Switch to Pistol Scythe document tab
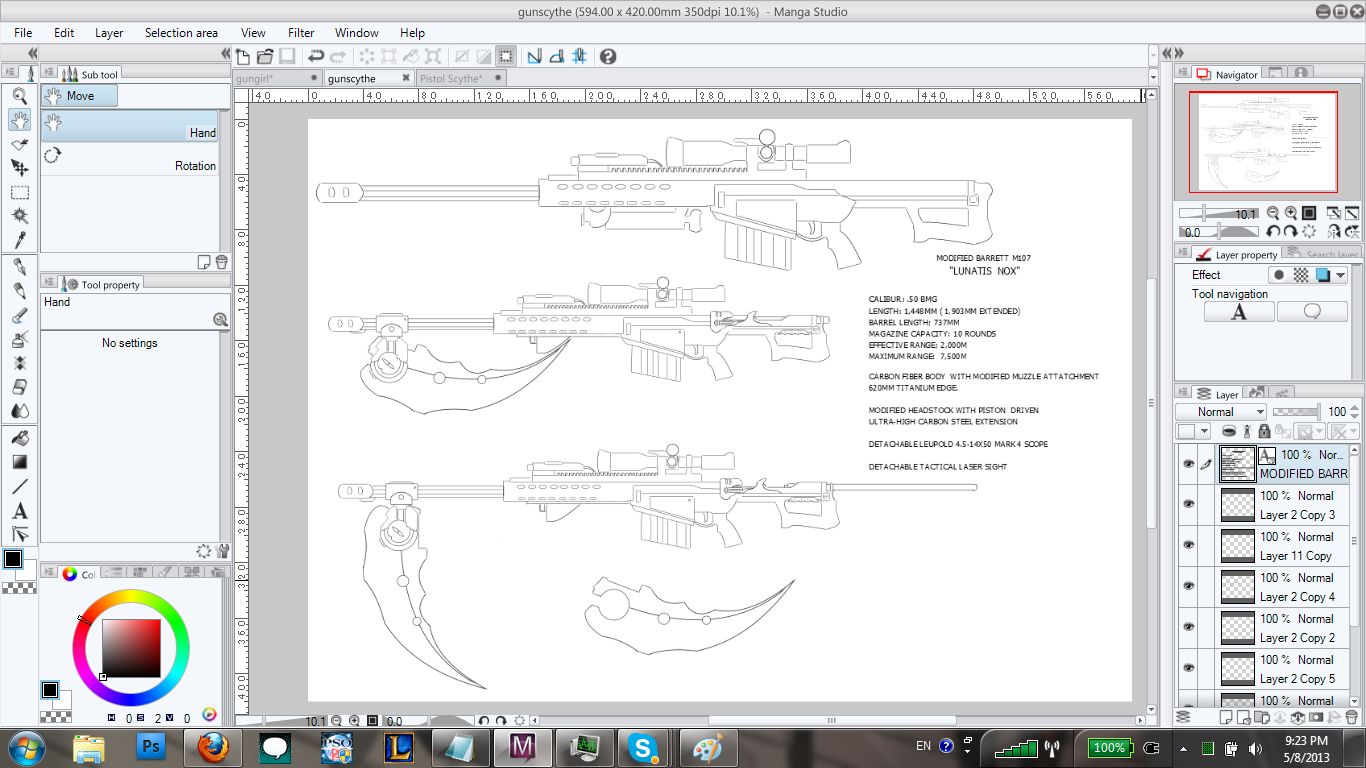Image resolution: width=1366 pixels, height=768 pixels. (x=461, y=78)
